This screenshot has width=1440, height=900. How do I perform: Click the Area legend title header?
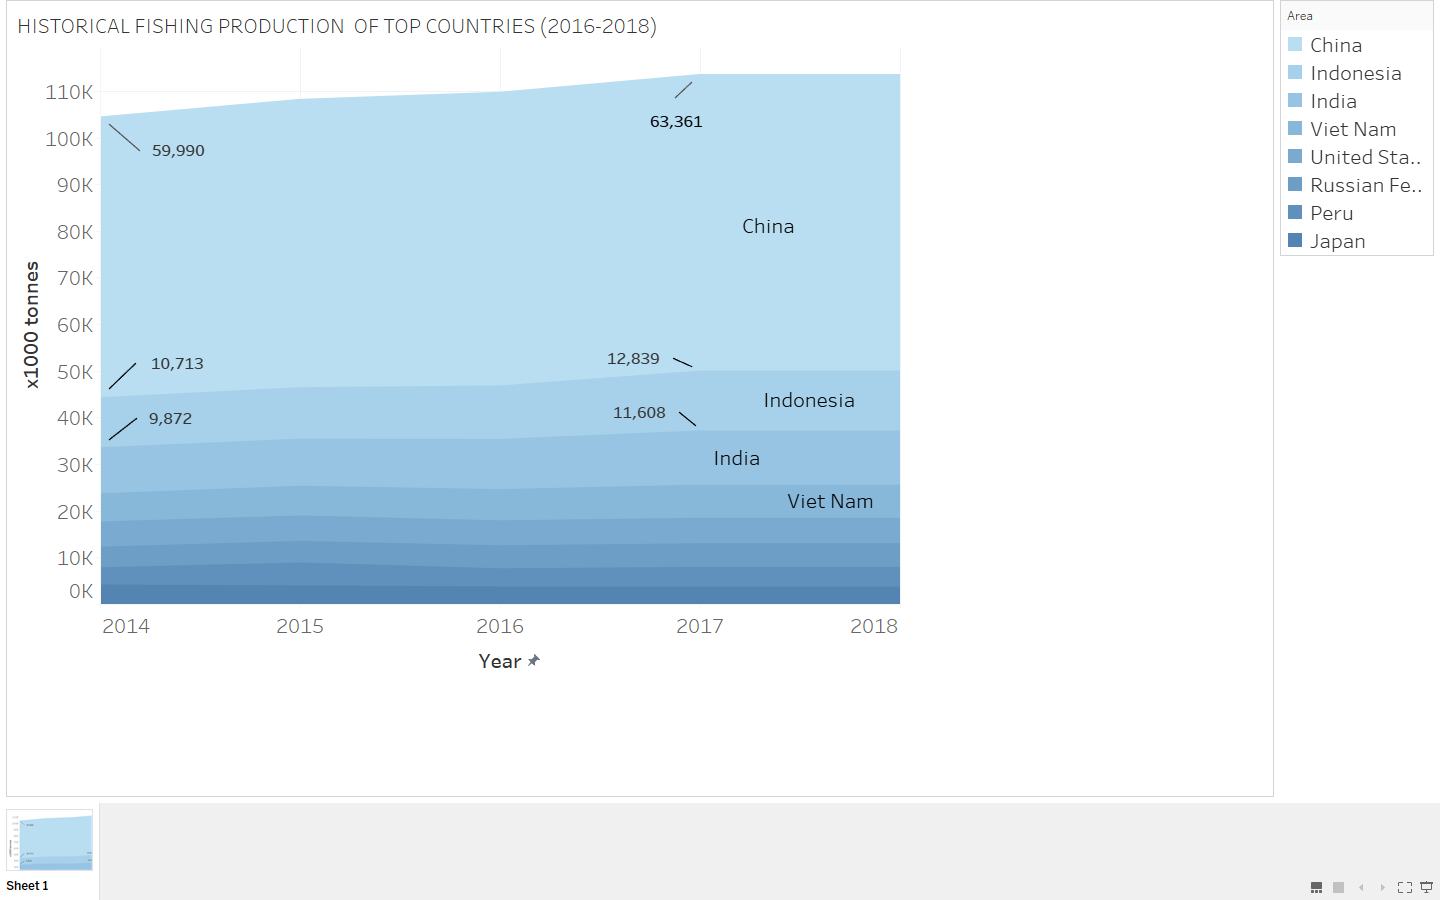tap(1300, 16)
